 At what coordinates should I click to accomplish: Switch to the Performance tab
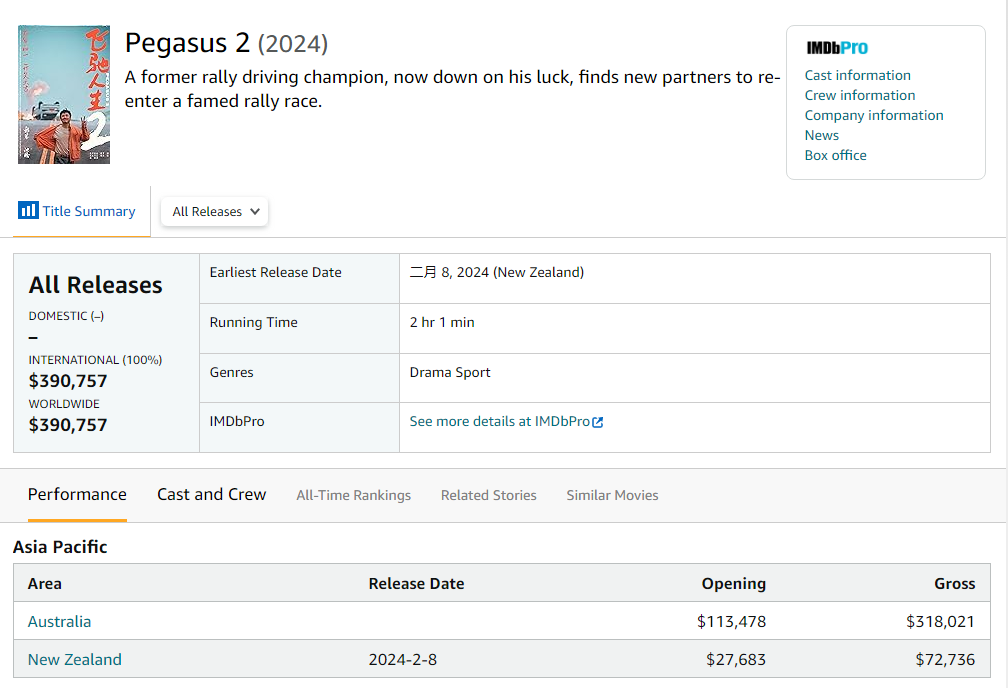[77, 495]
